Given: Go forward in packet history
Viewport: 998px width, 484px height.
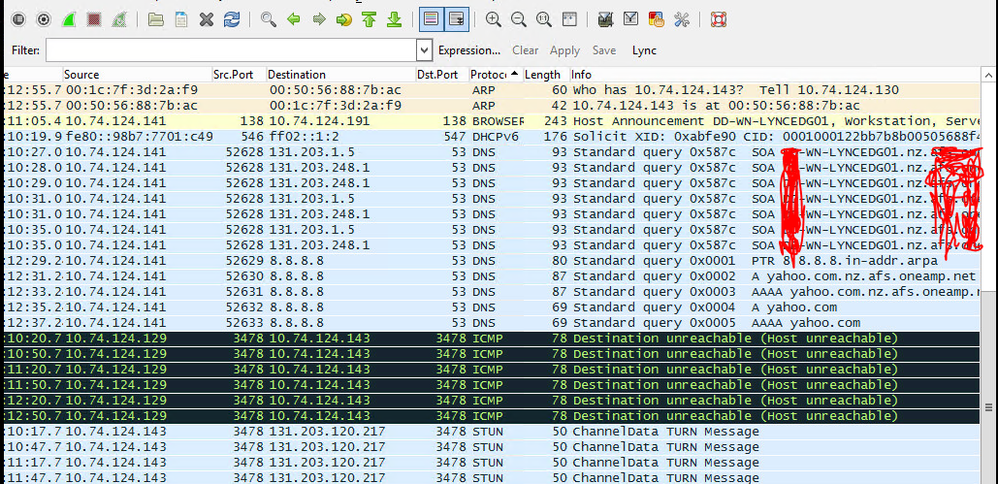Looking at the screenshot, I should (x=319, y=20).
